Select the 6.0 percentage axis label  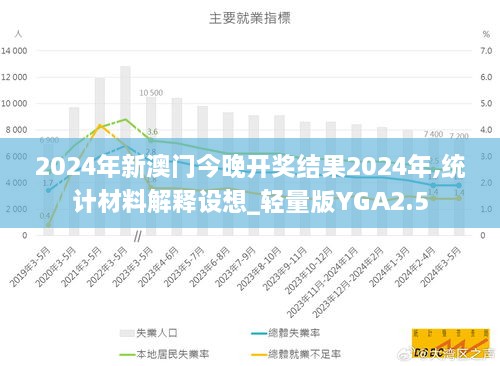tap(486, 77)
